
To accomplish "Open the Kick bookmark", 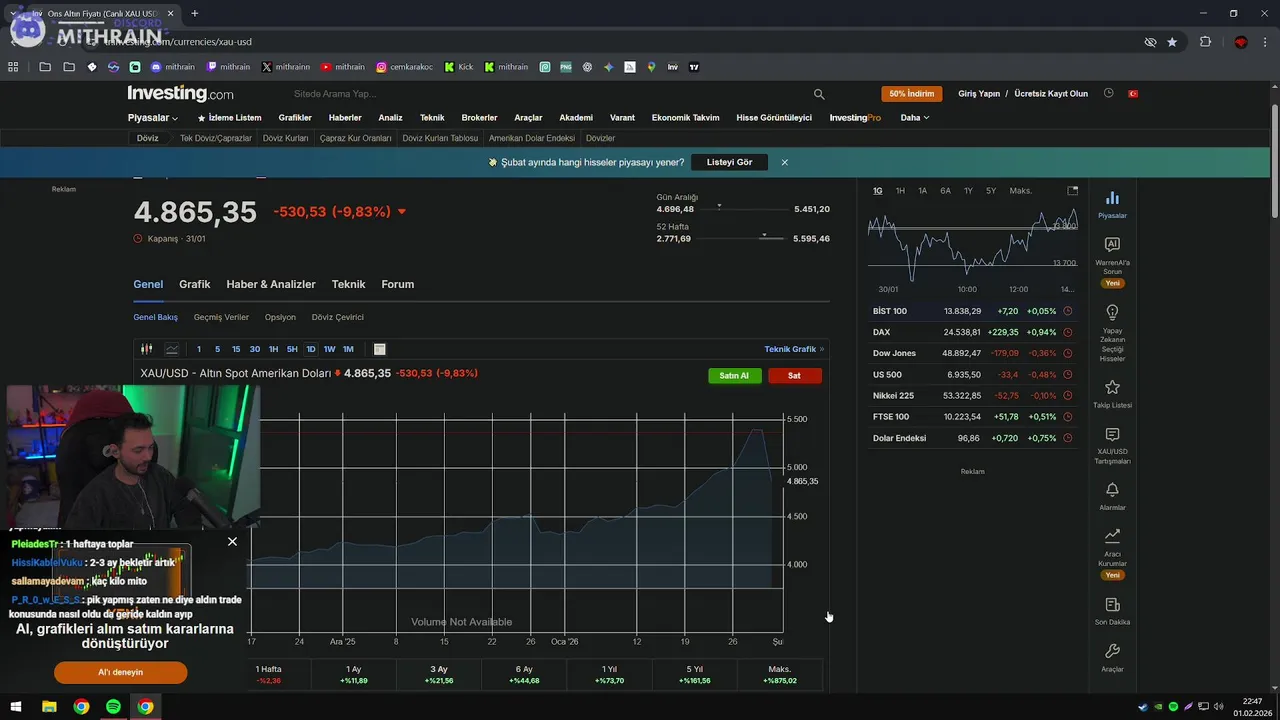I will pos(459,67).
